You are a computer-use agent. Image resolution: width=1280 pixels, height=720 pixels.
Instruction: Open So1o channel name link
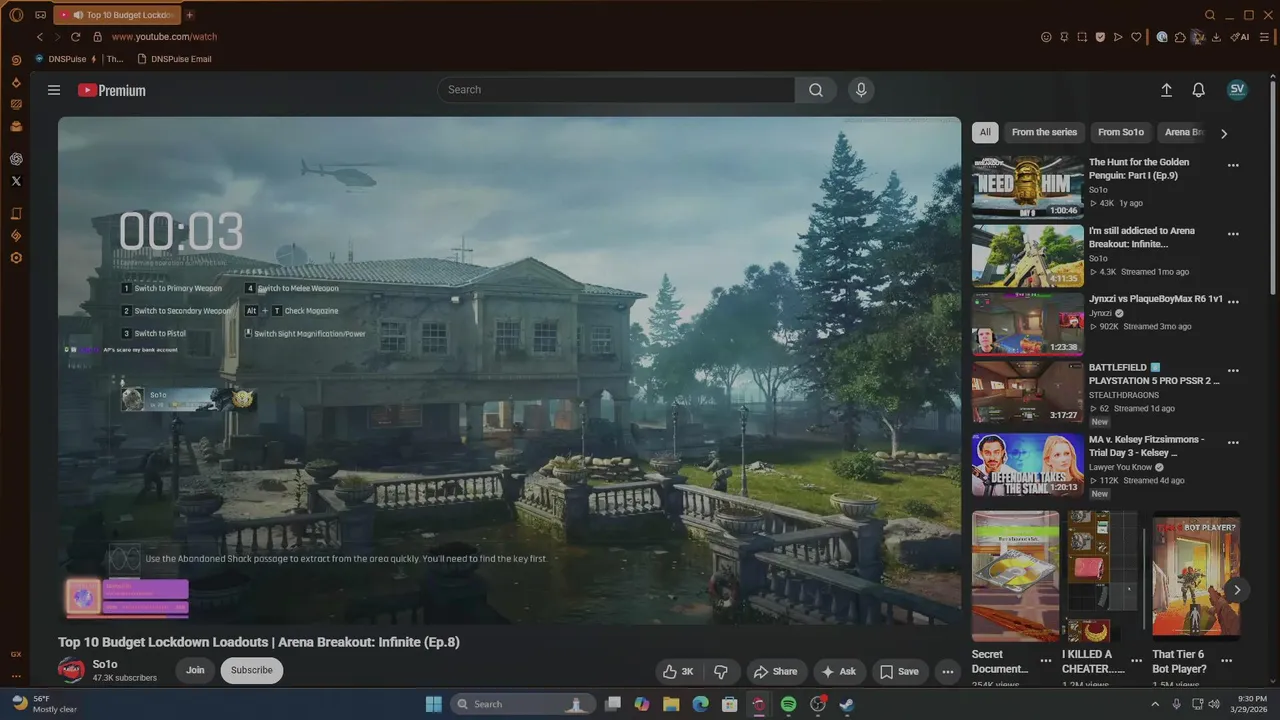(105, 664)
